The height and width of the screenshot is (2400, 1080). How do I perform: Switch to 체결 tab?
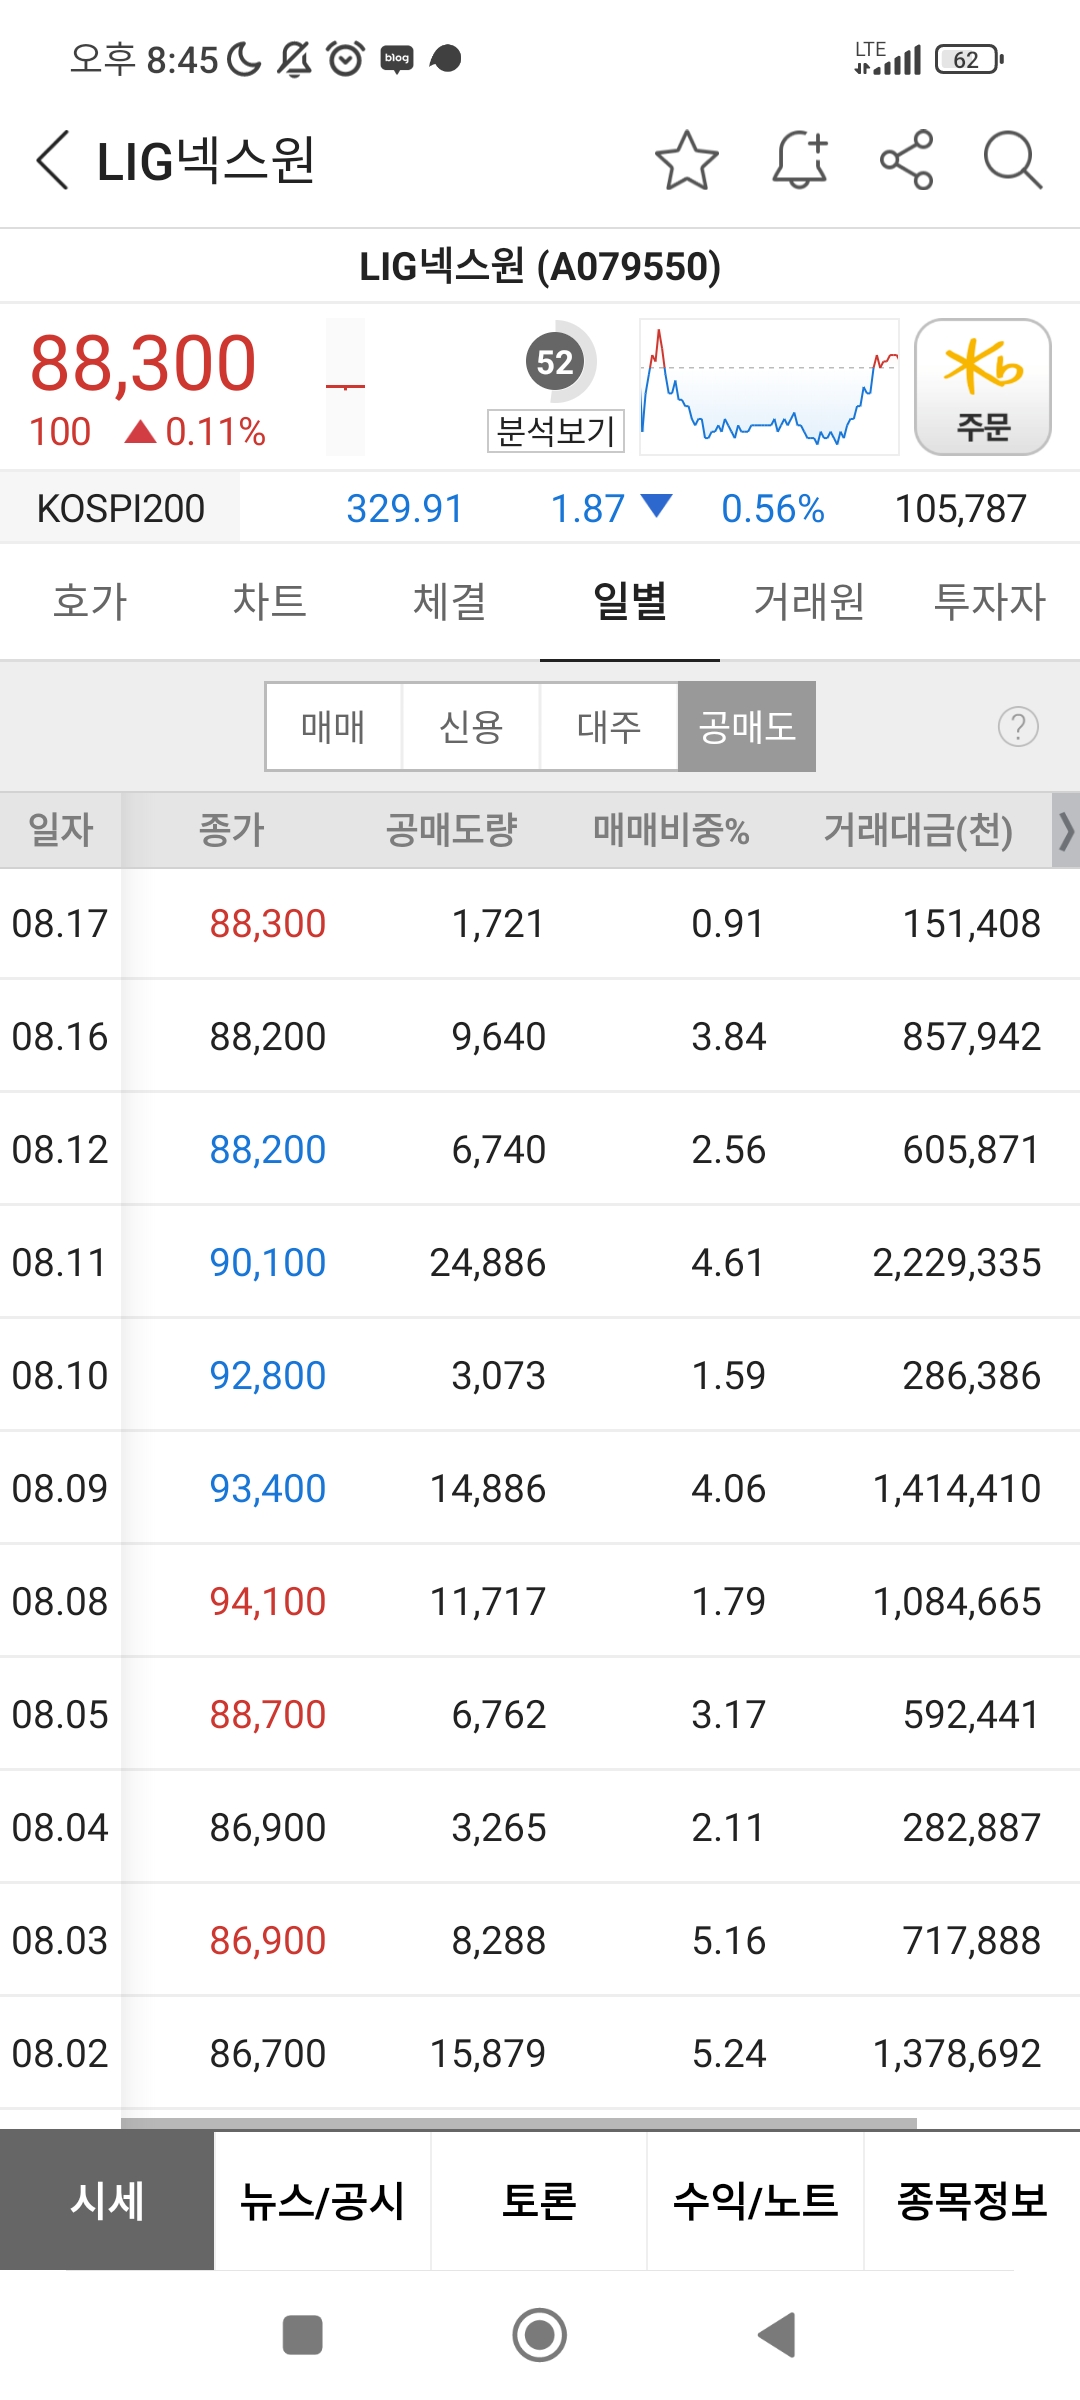[450, 601]
